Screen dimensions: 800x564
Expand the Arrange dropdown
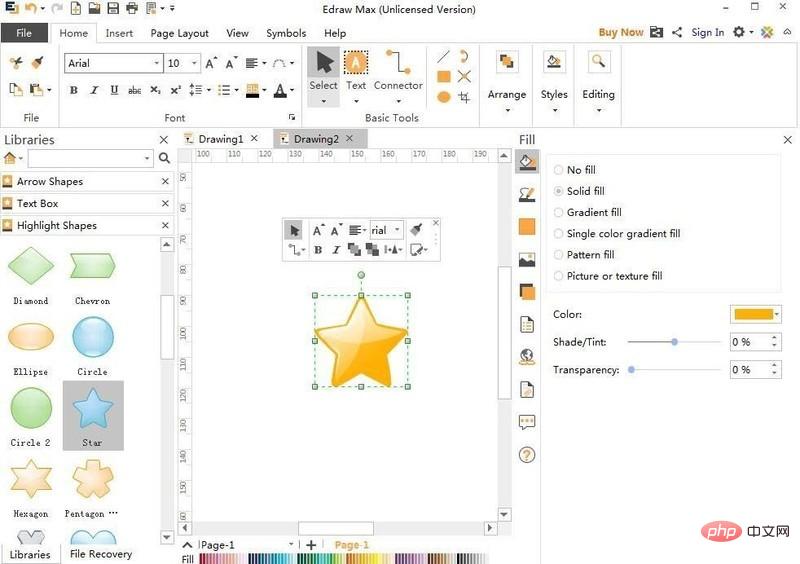(x=507, y=110)
